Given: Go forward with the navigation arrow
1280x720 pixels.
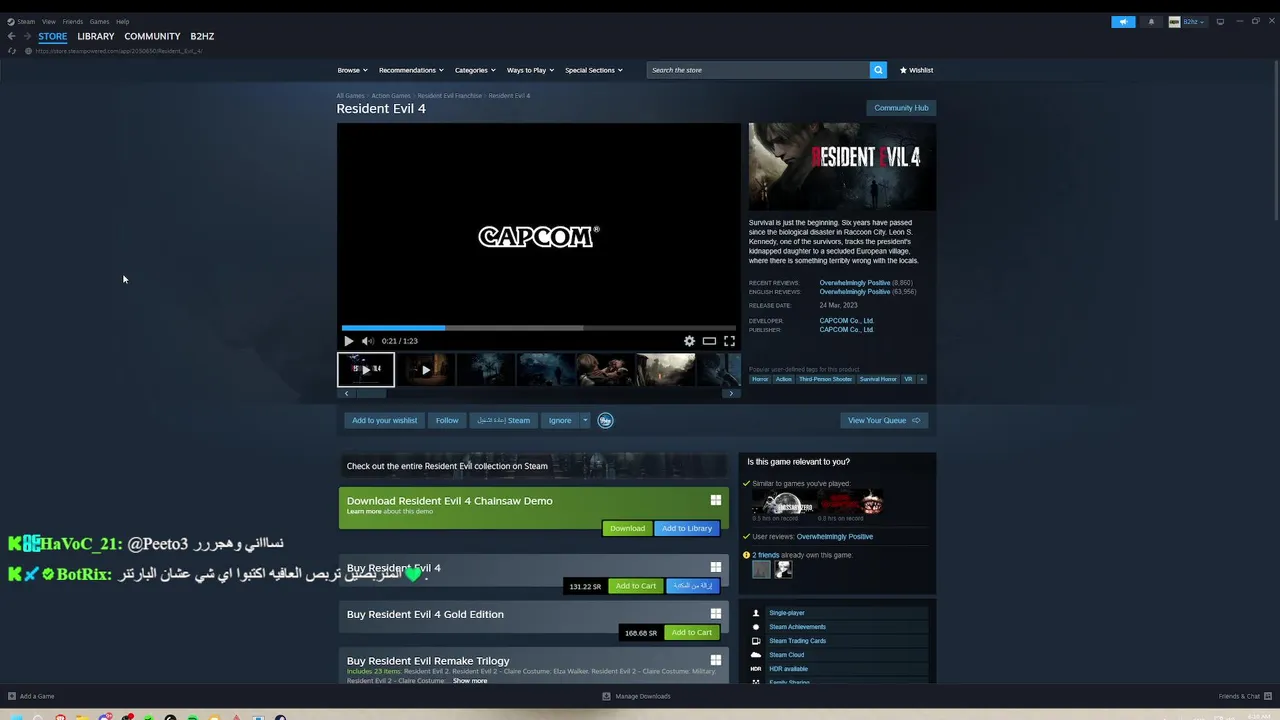Looking at the screenshot, I should [27, 36].
